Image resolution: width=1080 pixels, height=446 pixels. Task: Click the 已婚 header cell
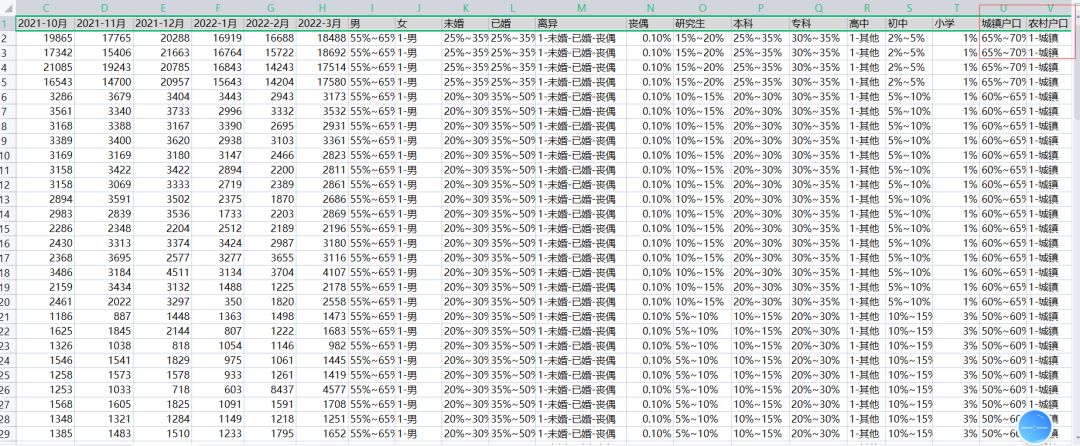click(512, 24)
